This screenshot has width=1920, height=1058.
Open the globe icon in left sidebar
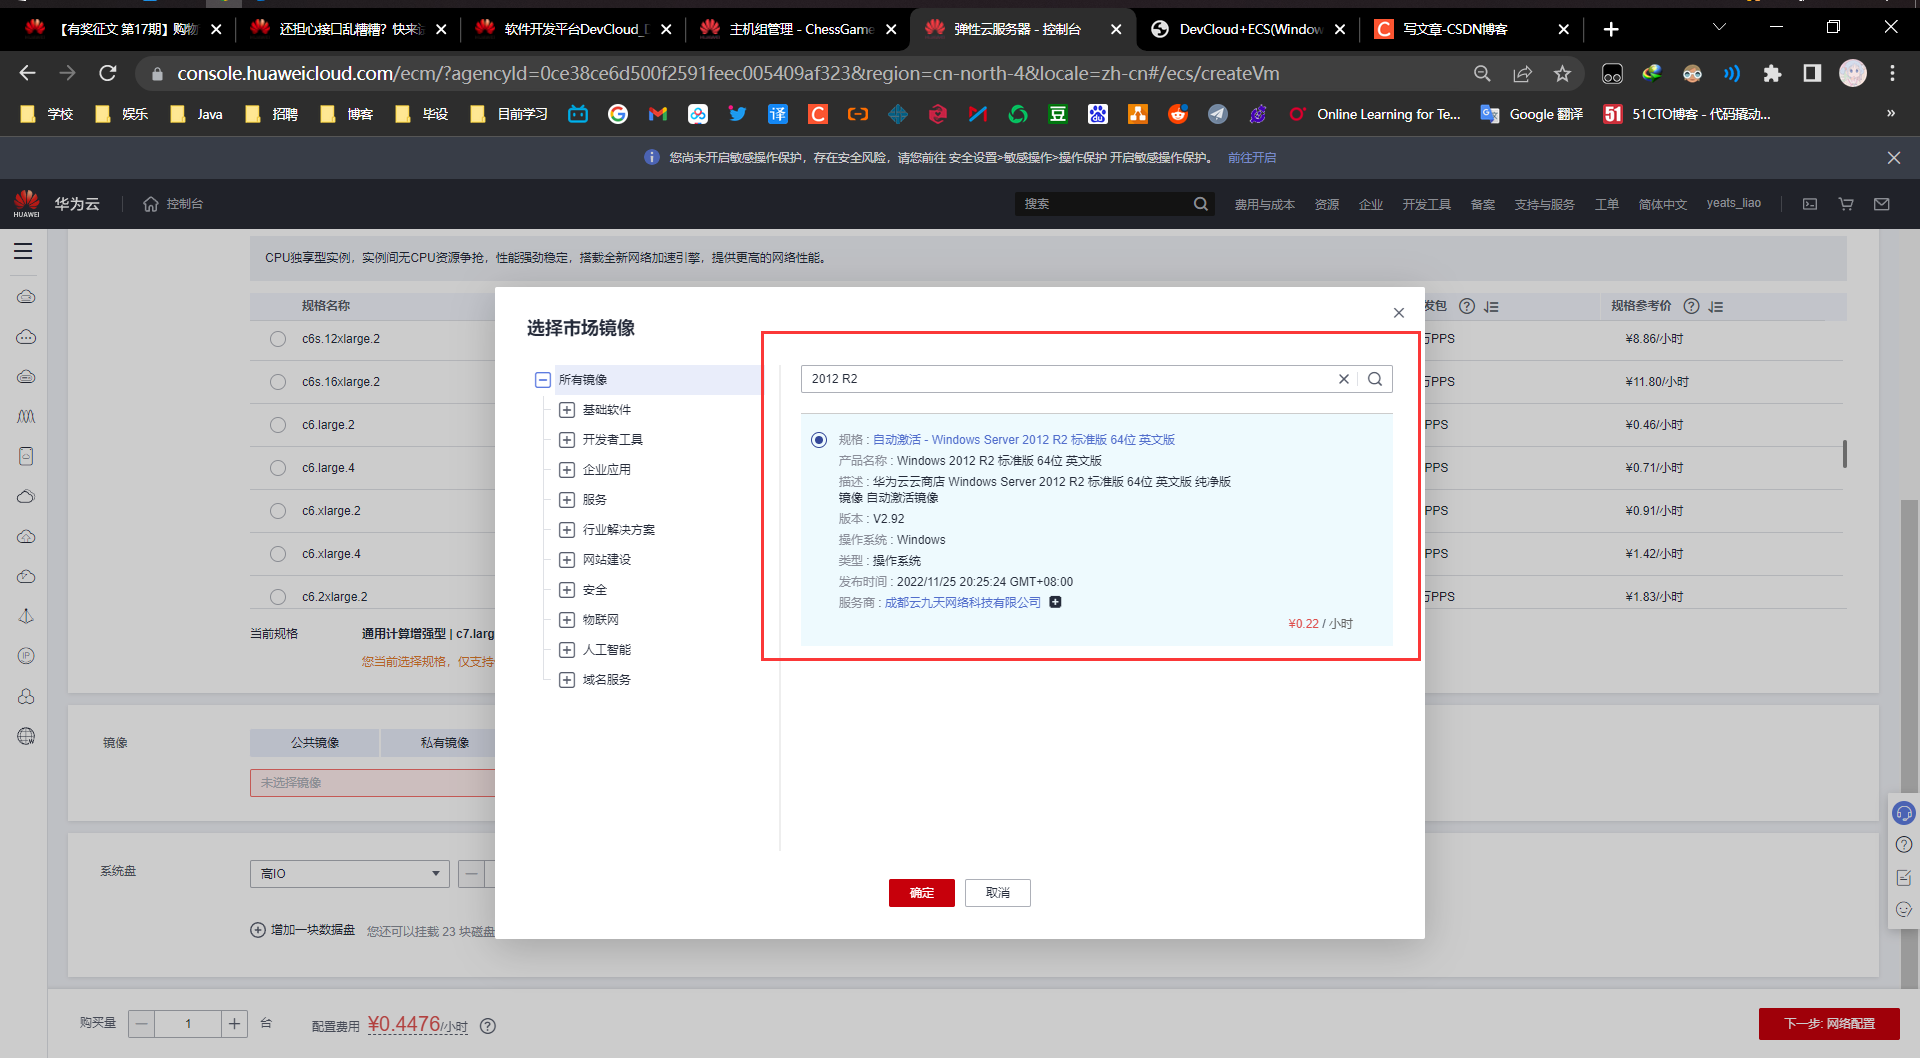(x=26, y=737)
